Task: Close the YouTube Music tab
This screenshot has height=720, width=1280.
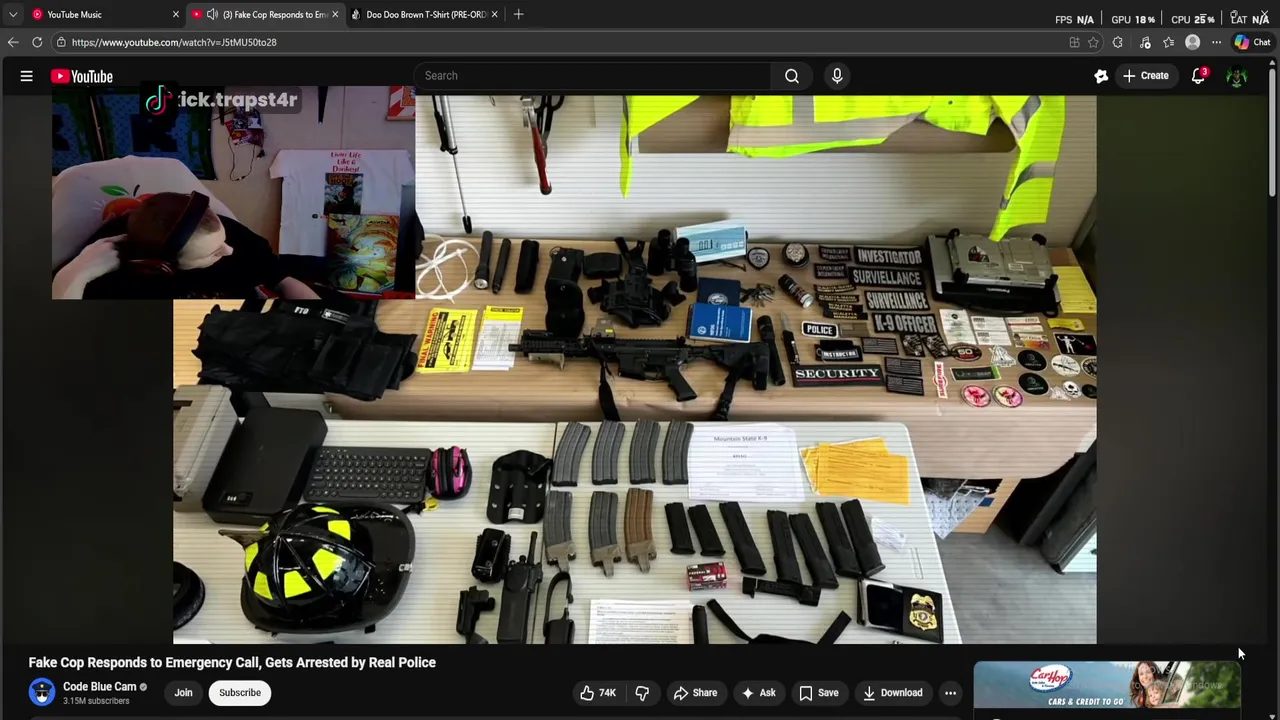Action: [176, 14]
